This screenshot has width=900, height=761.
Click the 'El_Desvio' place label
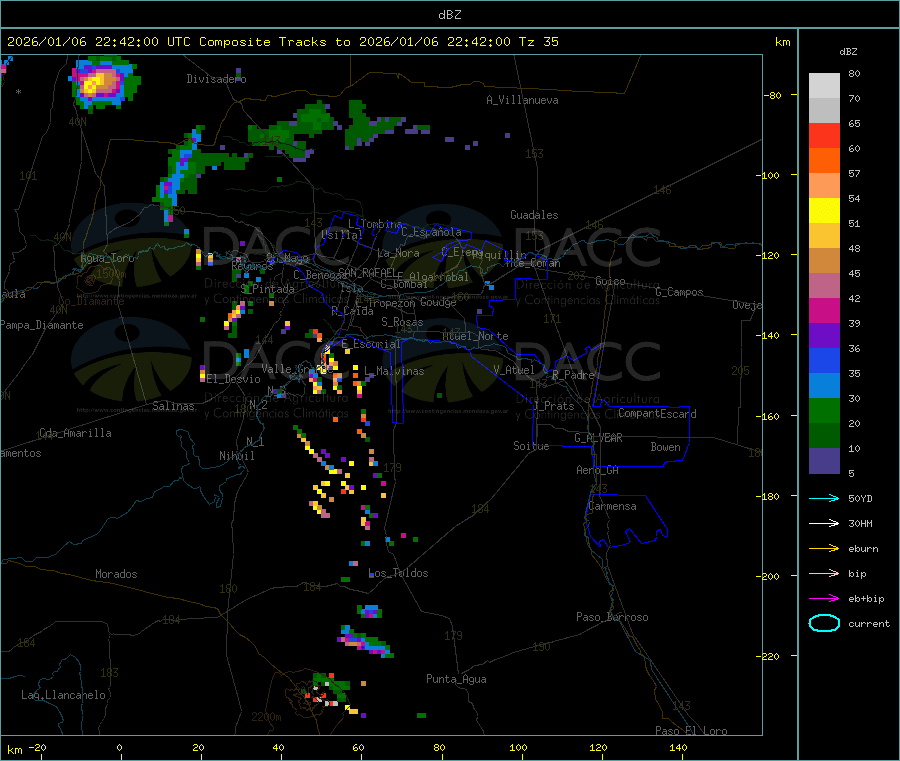pyautogui.click(x=233, y=379)
